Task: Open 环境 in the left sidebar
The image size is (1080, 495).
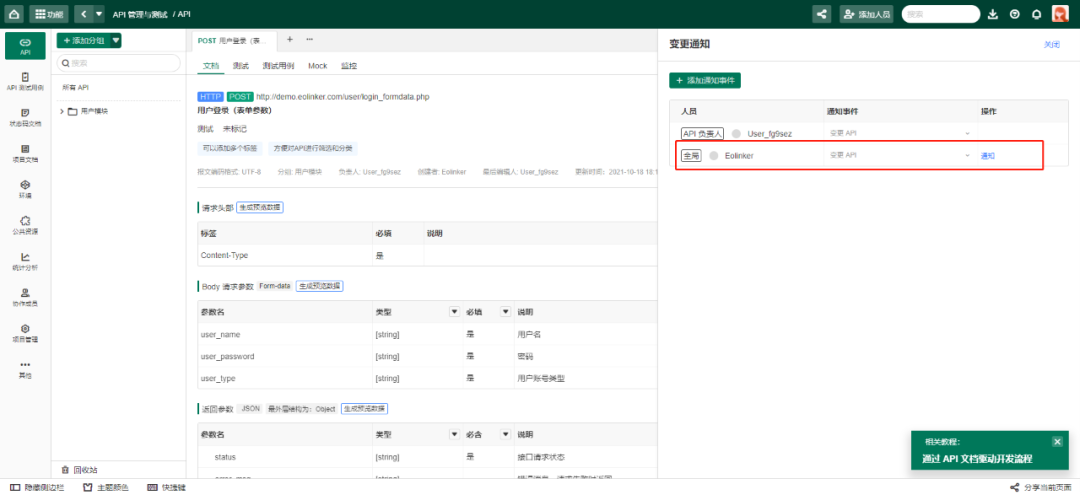Action: click(x=25, y=189)
